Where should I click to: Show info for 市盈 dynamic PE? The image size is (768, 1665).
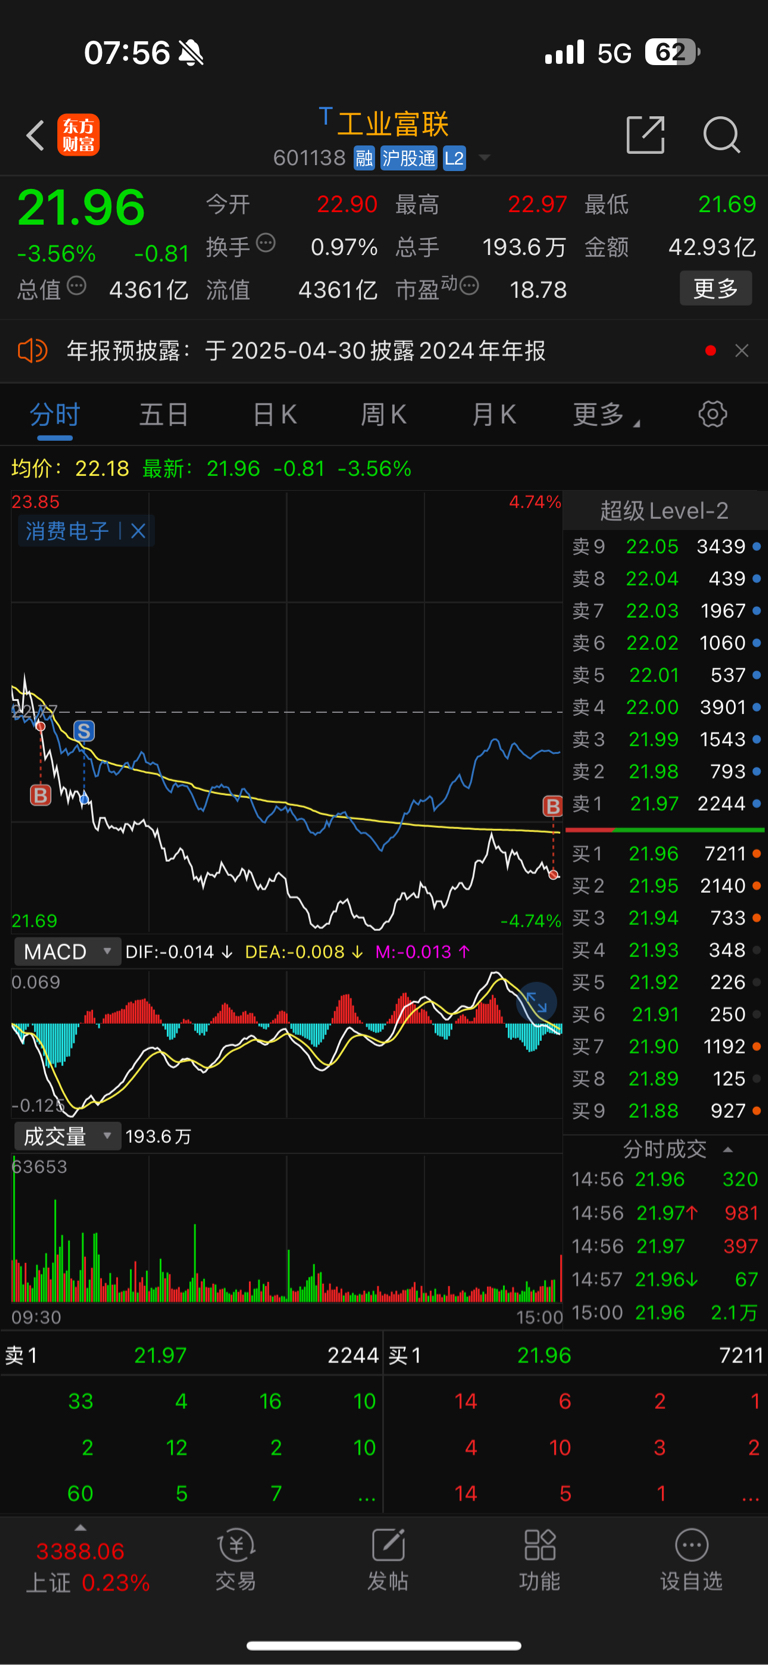click(x=469, y=287)
